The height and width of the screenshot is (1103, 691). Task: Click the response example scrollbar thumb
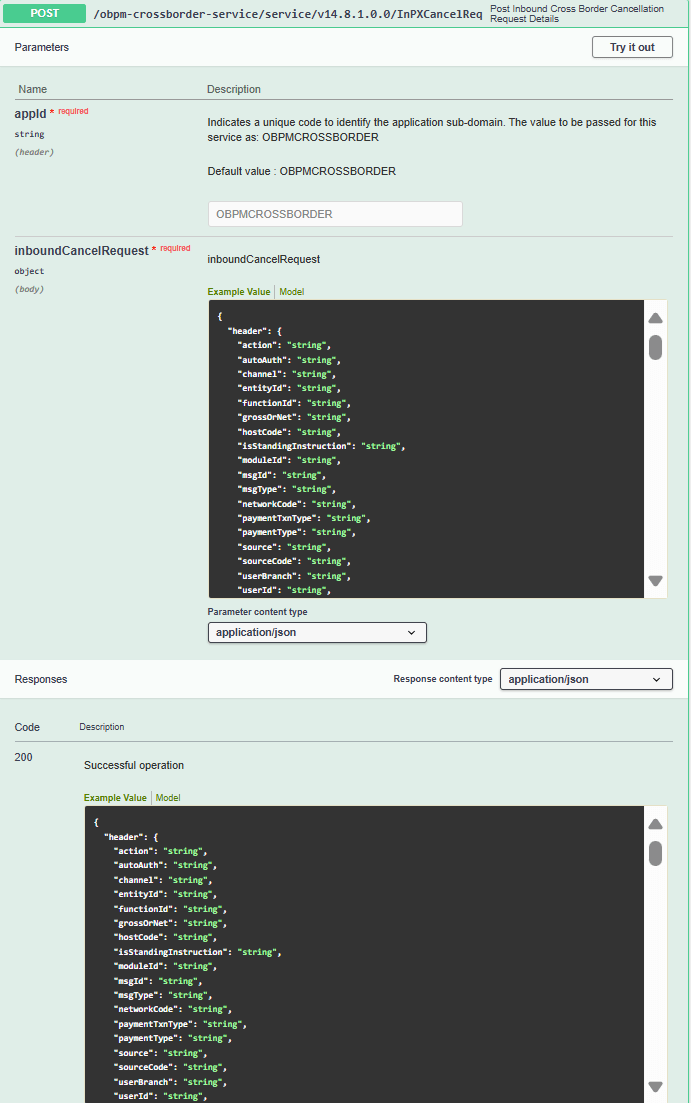tap(655, 853)
